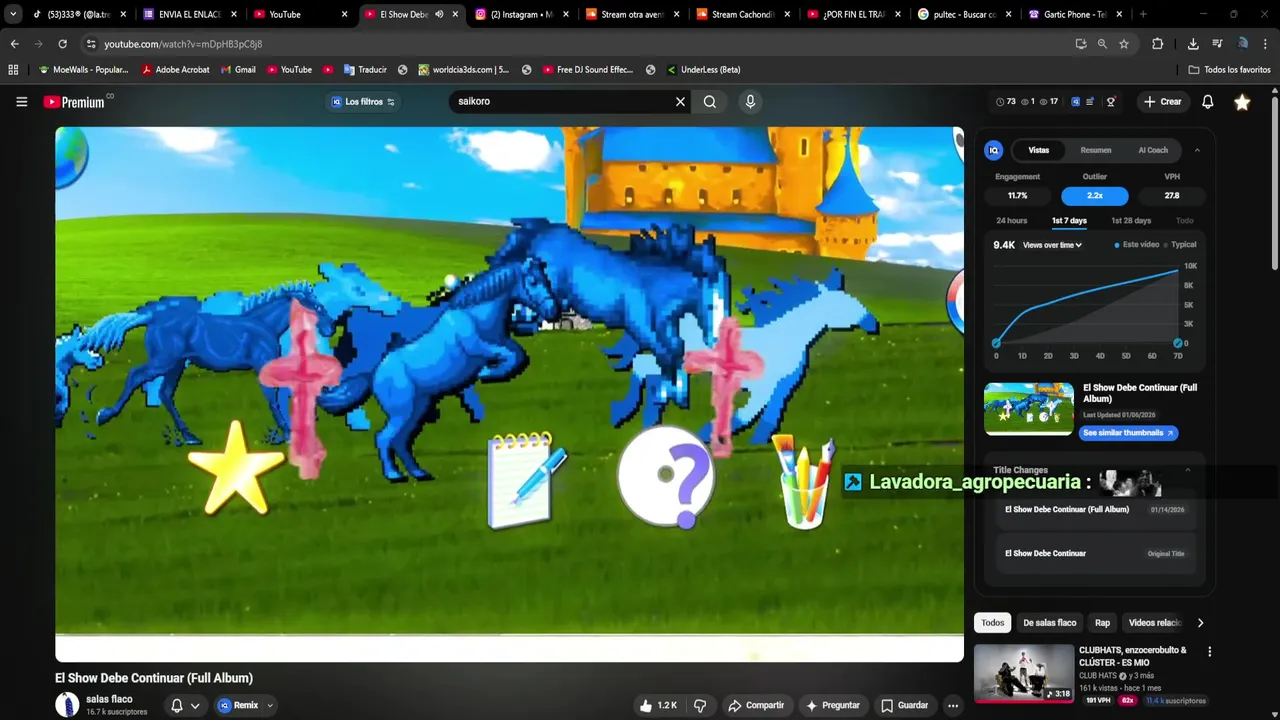
Task: Mute the El Show Debe tab audio
Action: click(439, 14)
